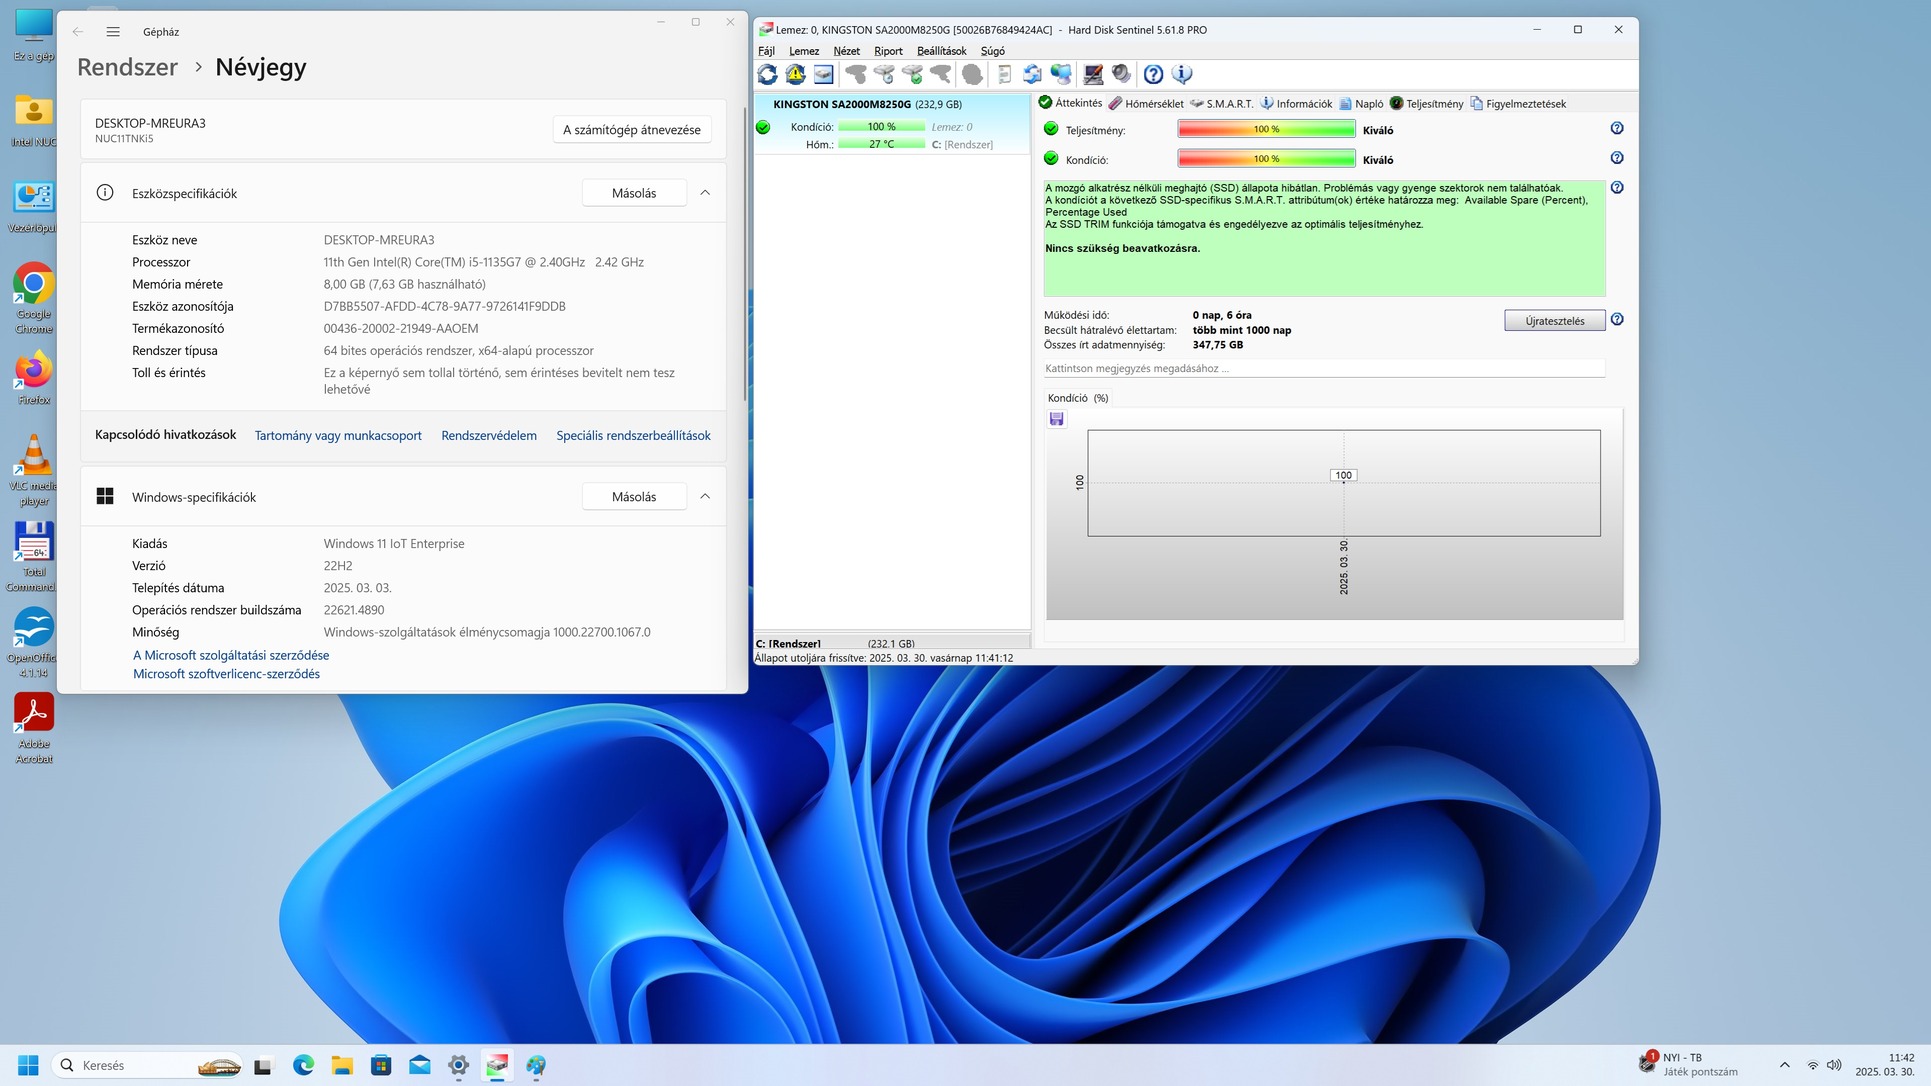Open help icon beside Teljesítmény bar
Image resolution: width=1931 pixels, height=1086 pixels.
point(1616,129)
